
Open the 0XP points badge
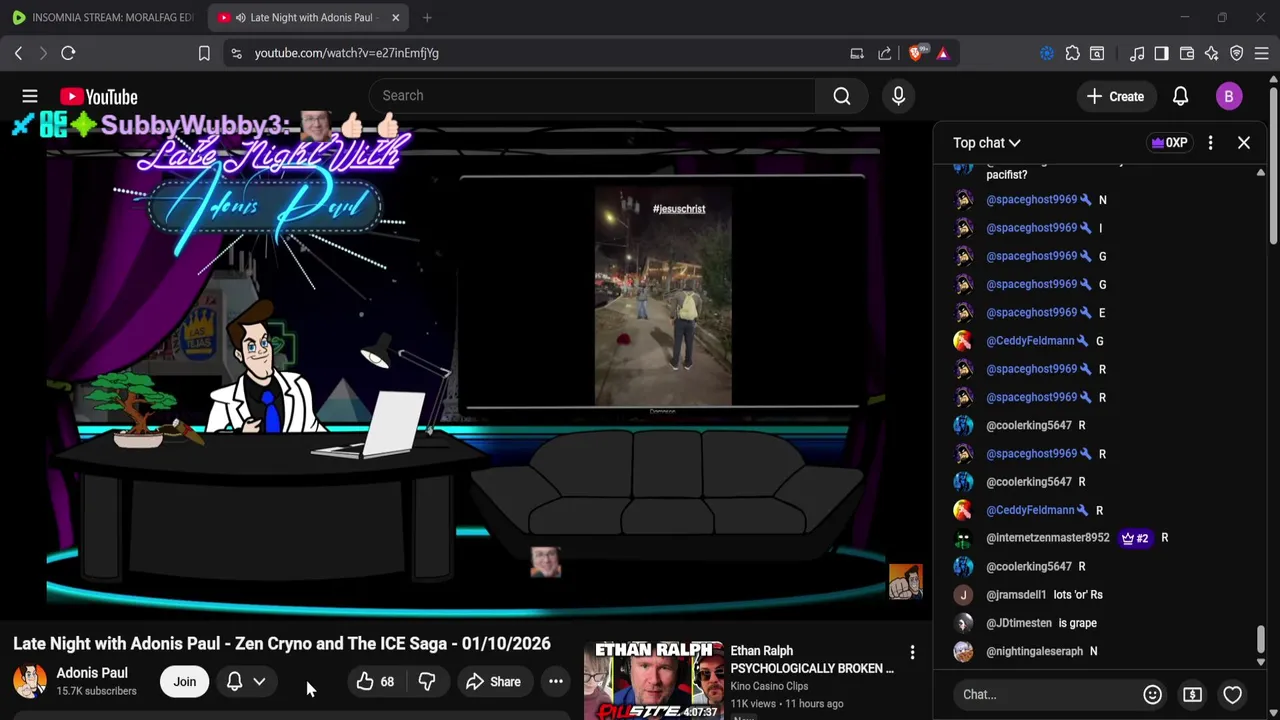(1170, 143)
